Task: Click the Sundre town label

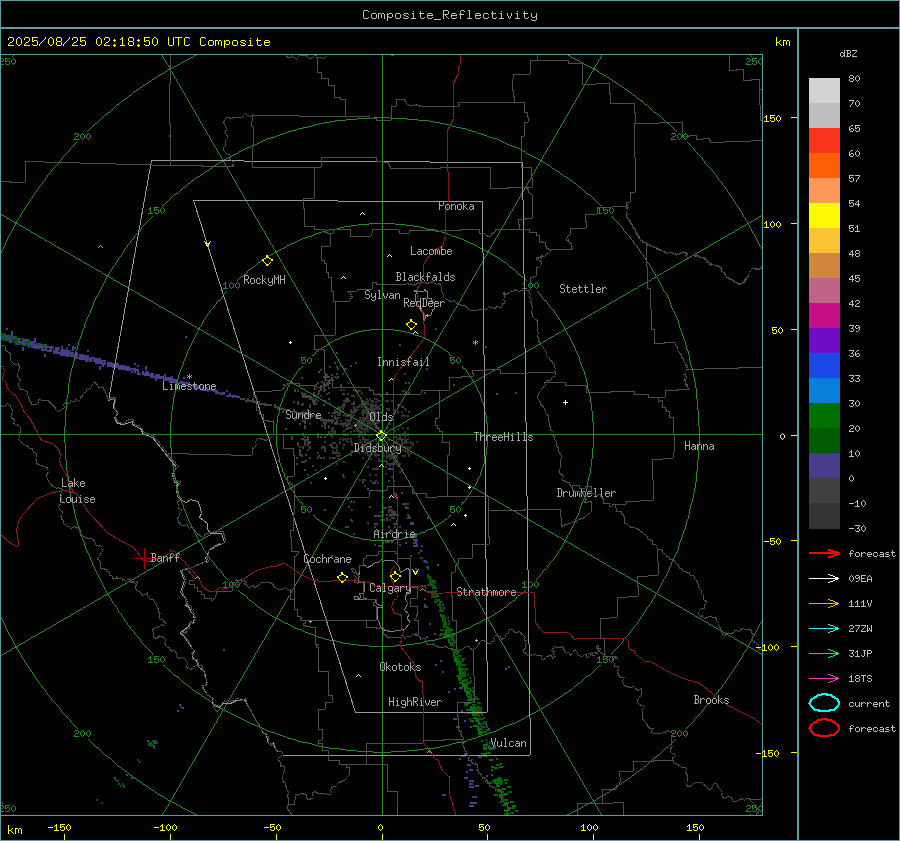Action: pyautogui.click(x=303, y=414)
